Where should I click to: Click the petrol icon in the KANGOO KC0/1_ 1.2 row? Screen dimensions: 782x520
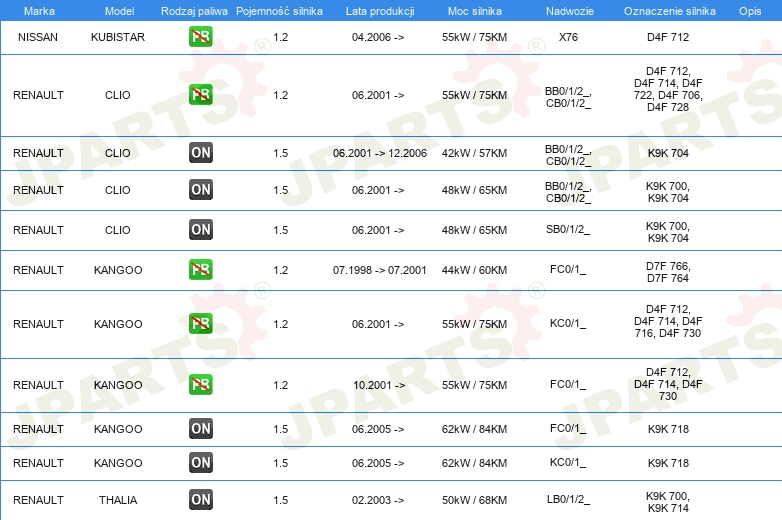tap(200, 324)
